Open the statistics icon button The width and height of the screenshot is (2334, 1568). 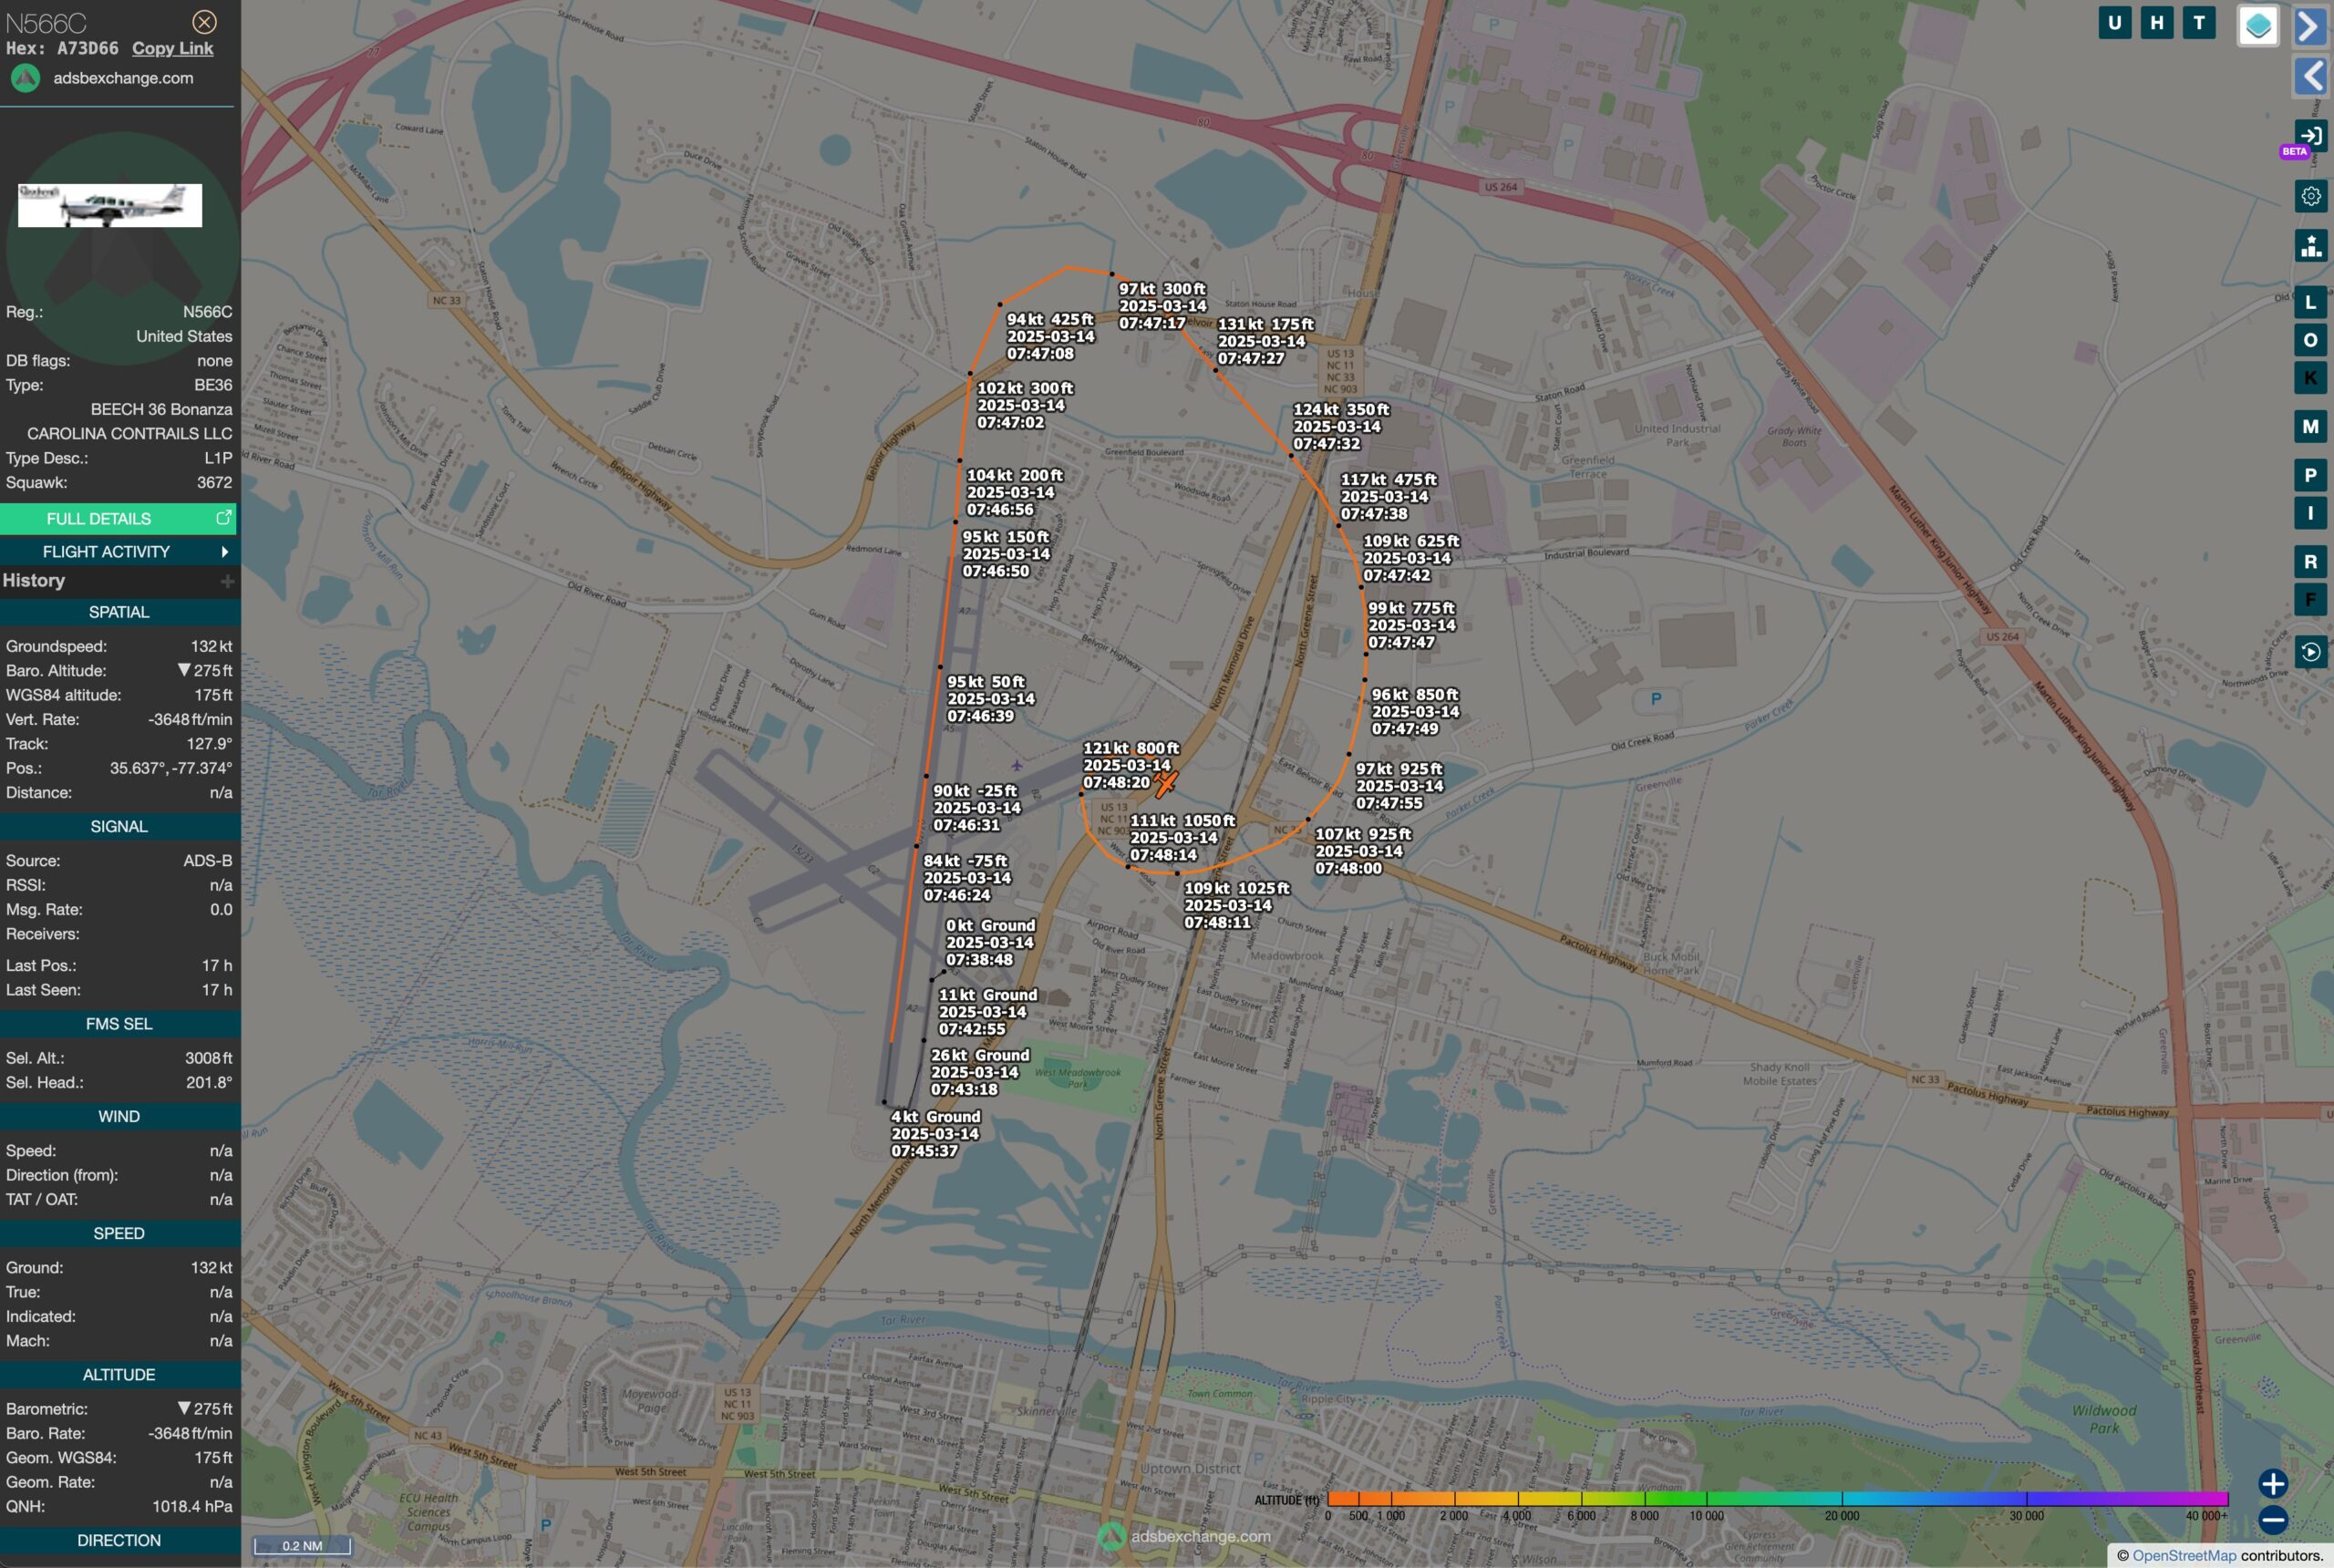point(2310,245)
